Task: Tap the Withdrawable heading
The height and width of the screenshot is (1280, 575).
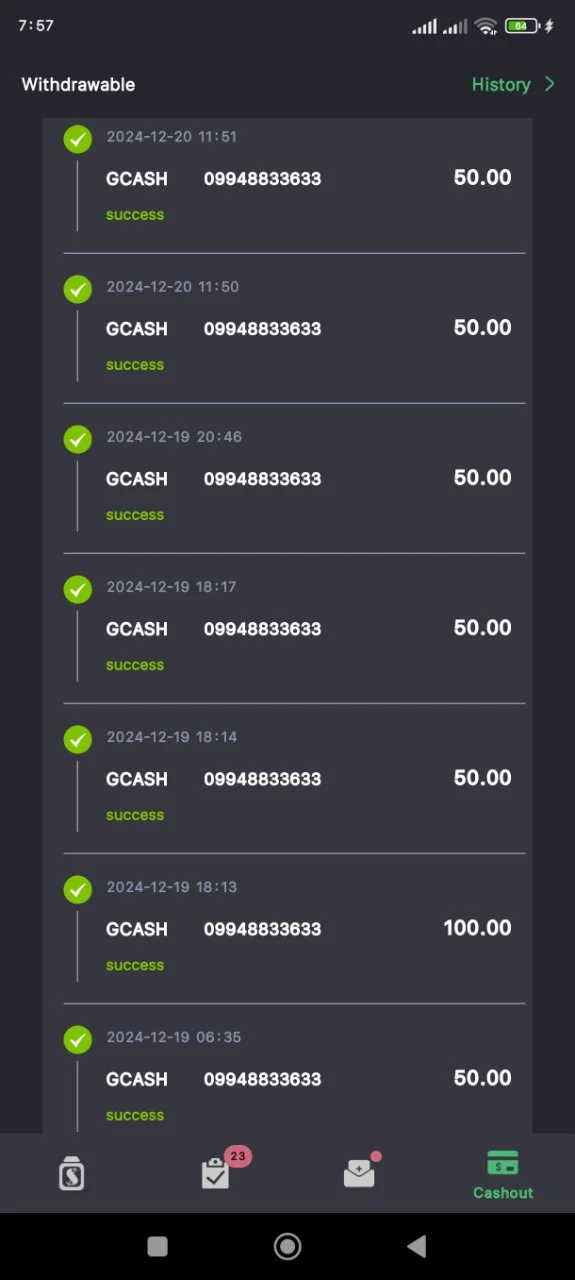Action: pos(78,85)
